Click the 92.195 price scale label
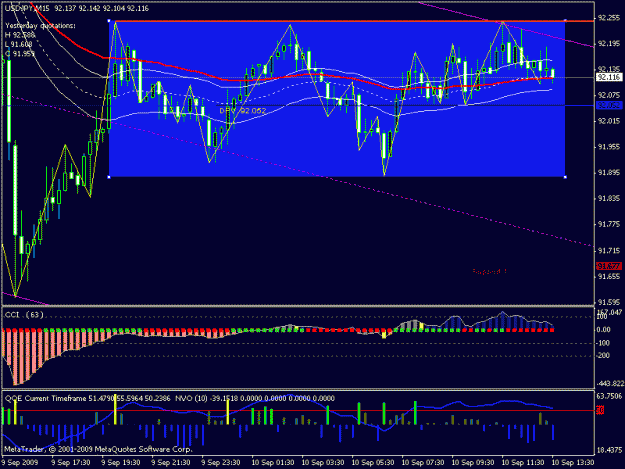This screenshot has width=625, height=469. tap(609, 43)
